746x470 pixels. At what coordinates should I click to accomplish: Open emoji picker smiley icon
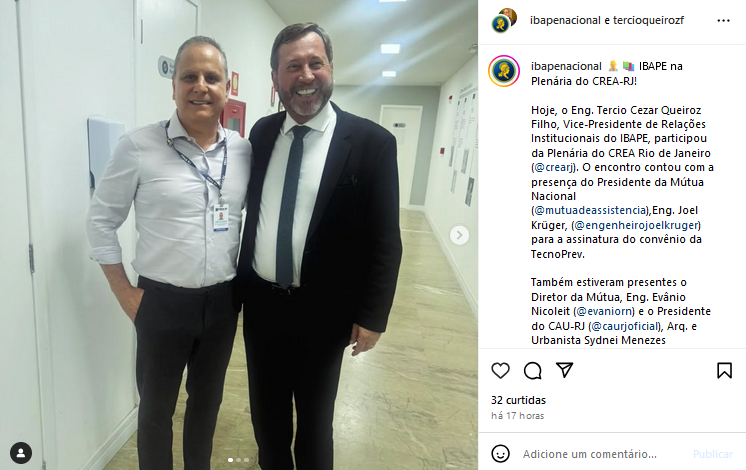coord(500,453)
